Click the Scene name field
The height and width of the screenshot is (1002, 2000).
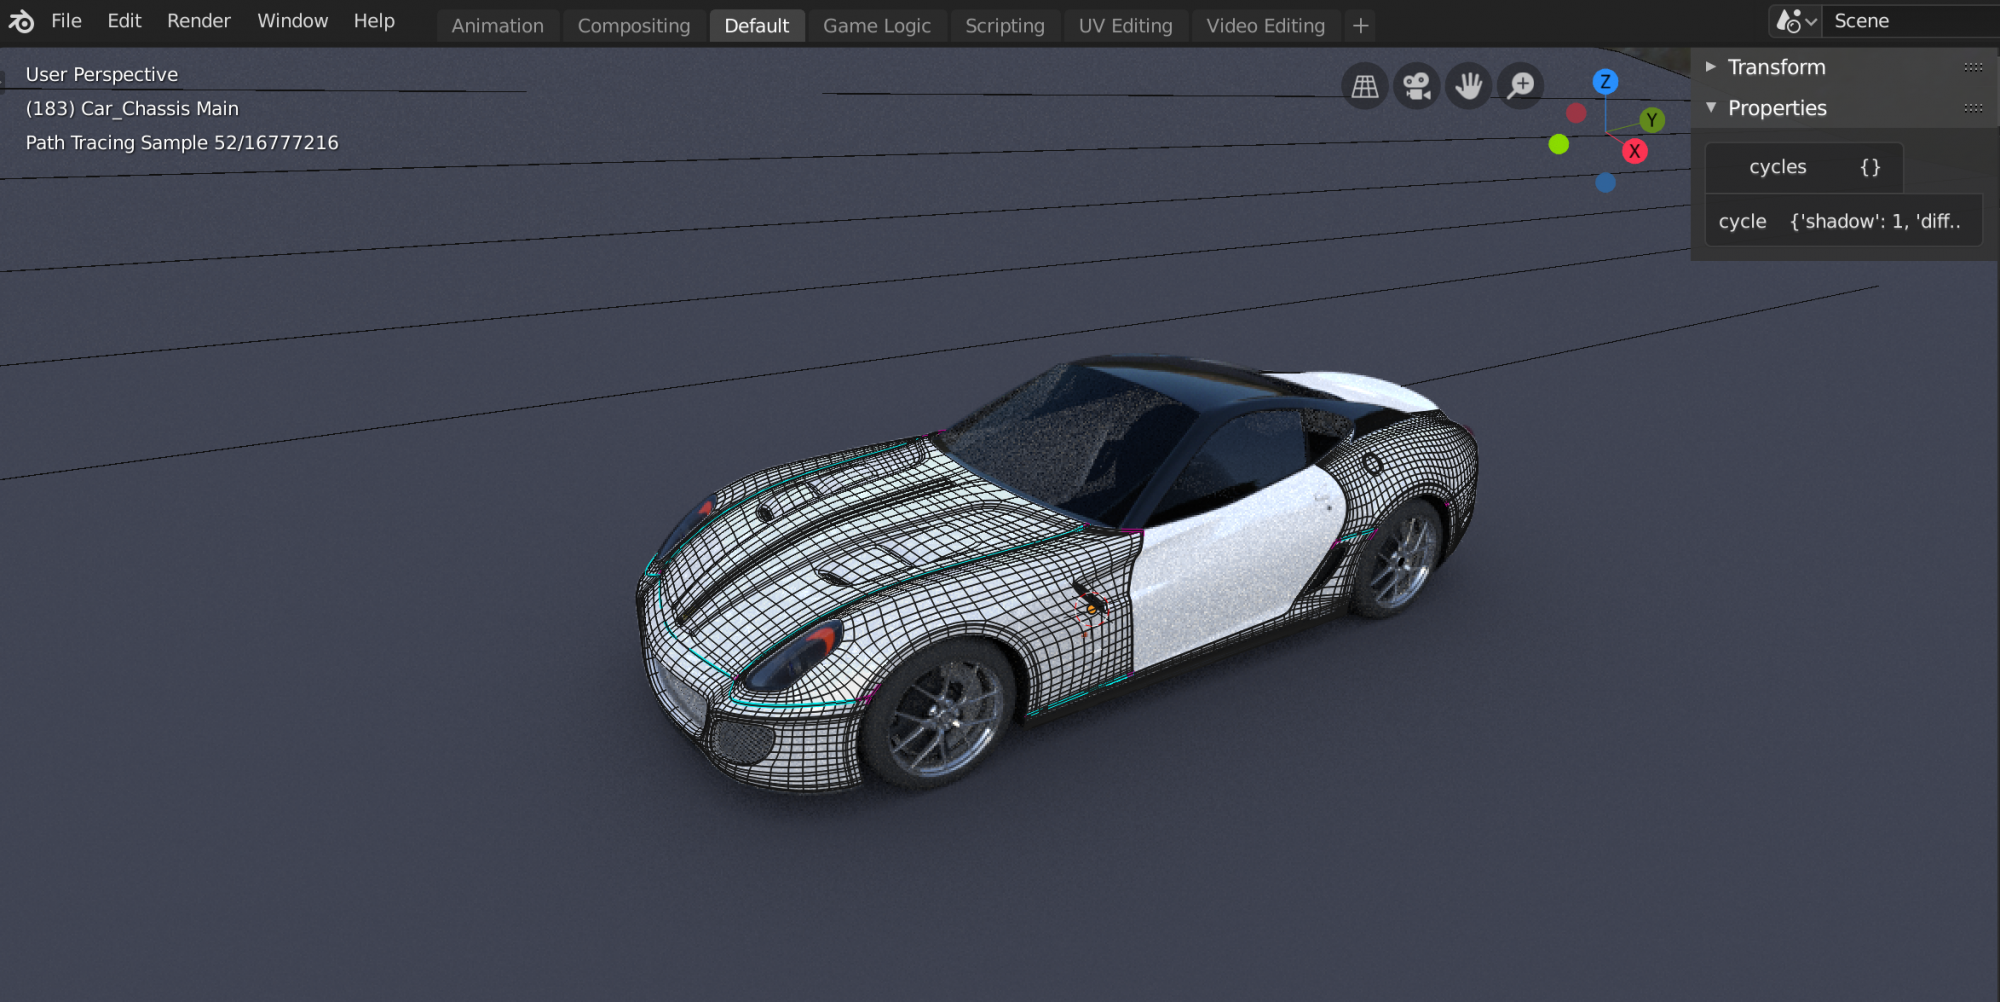pos(1910,21)
